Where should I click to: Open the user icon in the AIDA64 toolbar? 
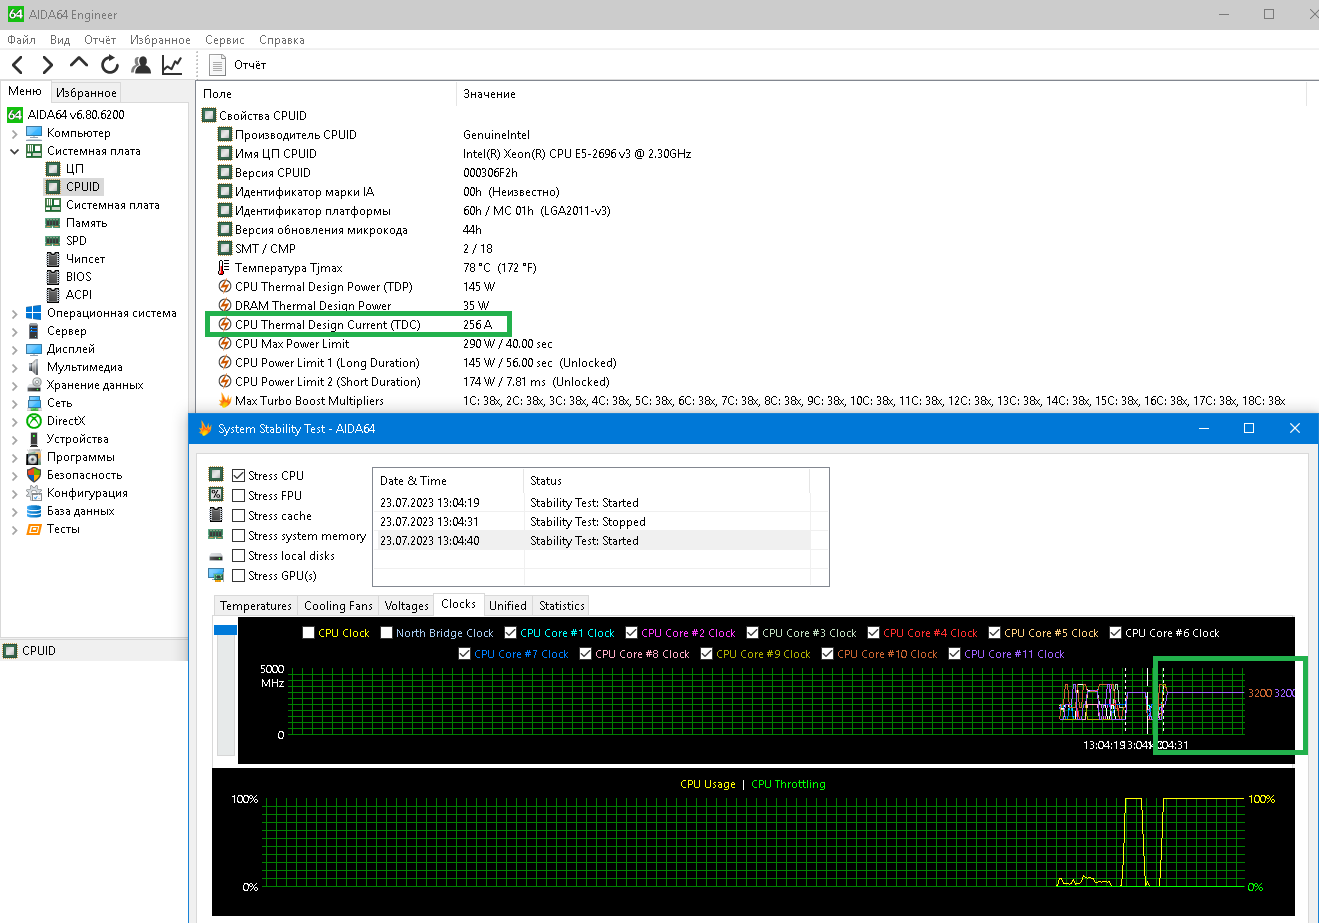point(141,65)
